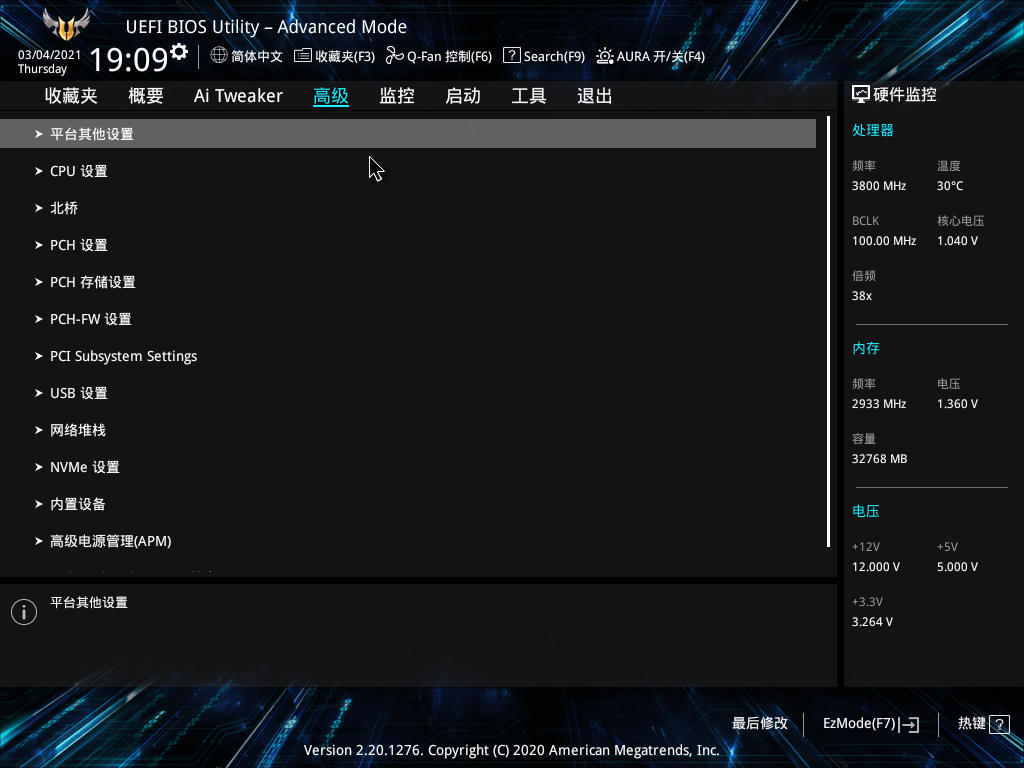Click the 最后修改 button
The image size is (1024, 768).
coord(760,723)
